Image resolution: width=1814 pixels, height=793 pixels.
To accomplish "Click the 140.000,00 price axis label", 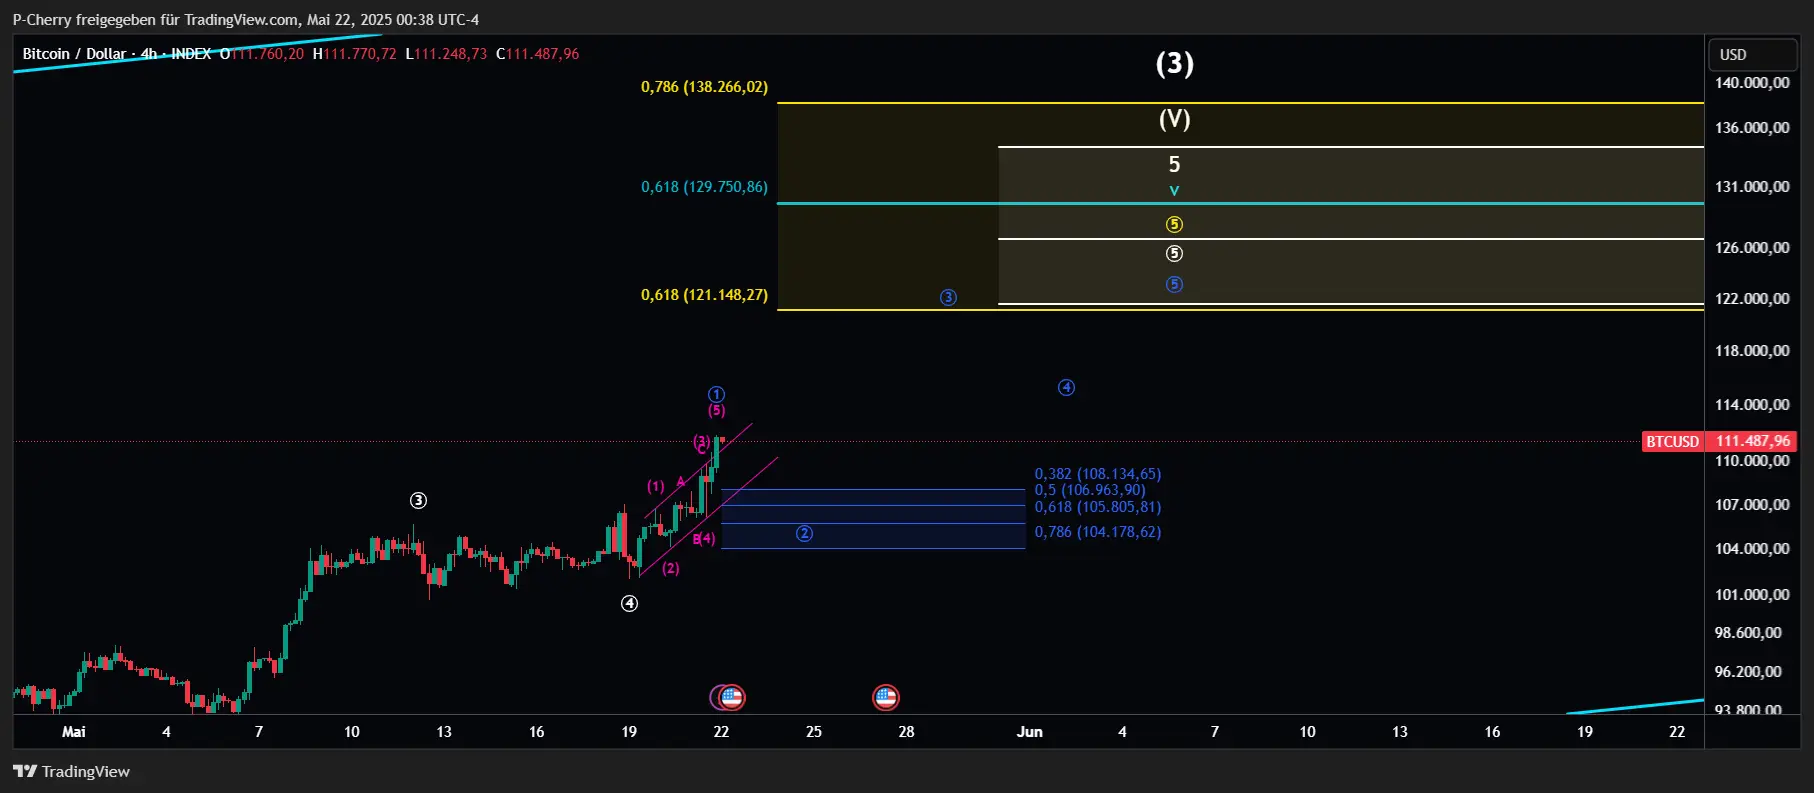I will (1752, 83).
